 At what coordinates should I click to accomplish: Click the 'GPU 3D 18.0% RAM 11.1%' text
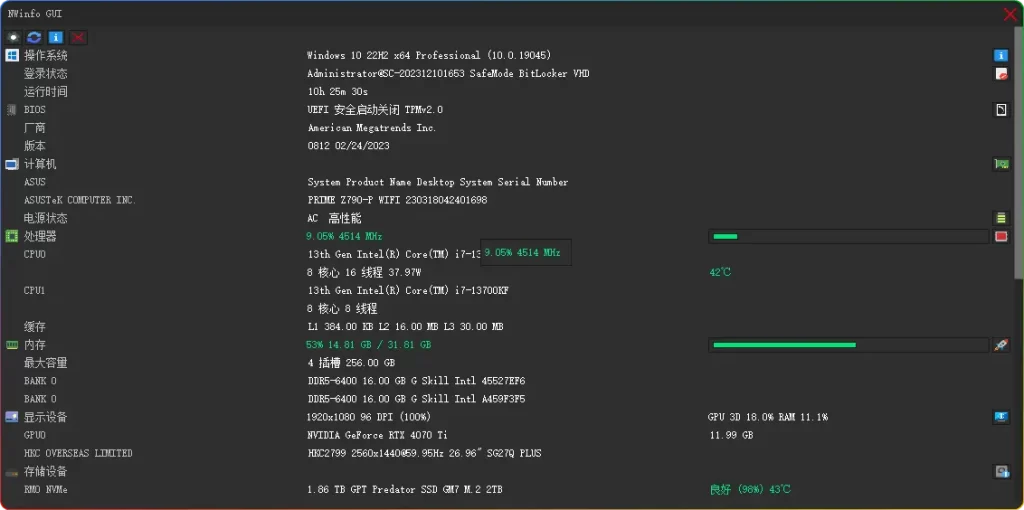[x=769, y=417]
